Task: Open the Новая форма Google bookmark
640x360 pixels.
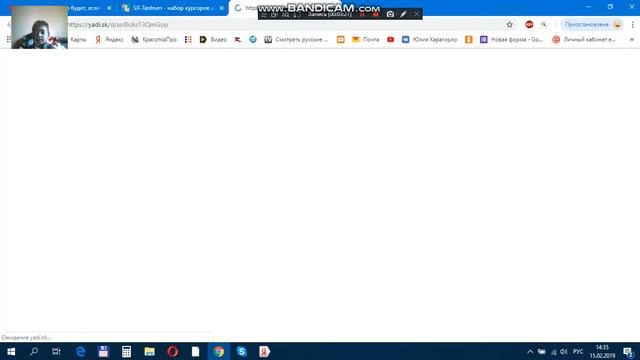Action: coord(511,40)
